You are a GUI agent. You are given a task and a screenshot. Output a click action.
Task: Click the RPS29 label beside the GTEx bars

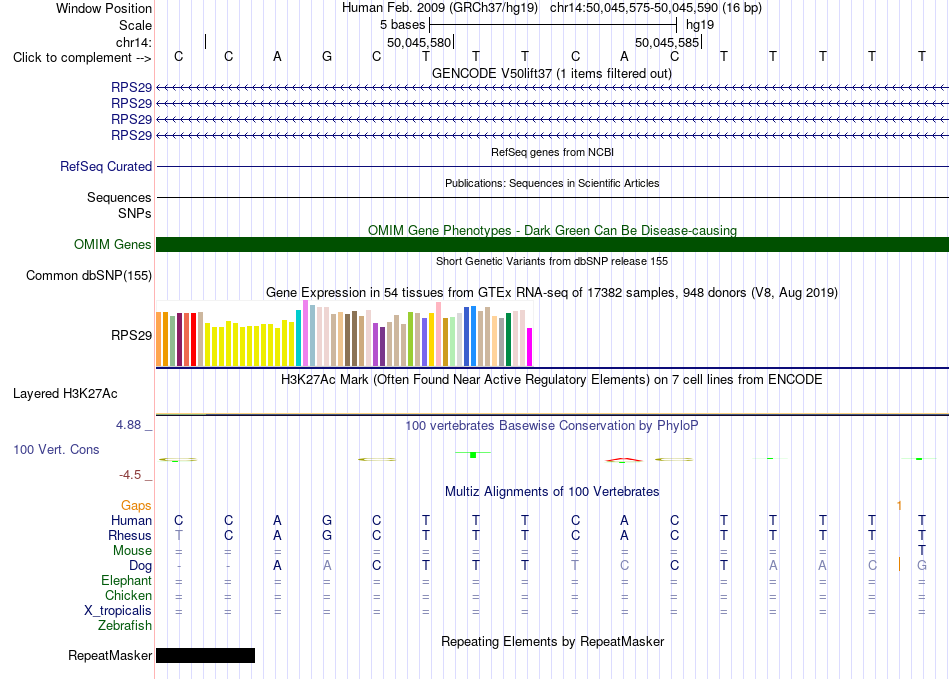pyautogui.click(x=131, y=336)
